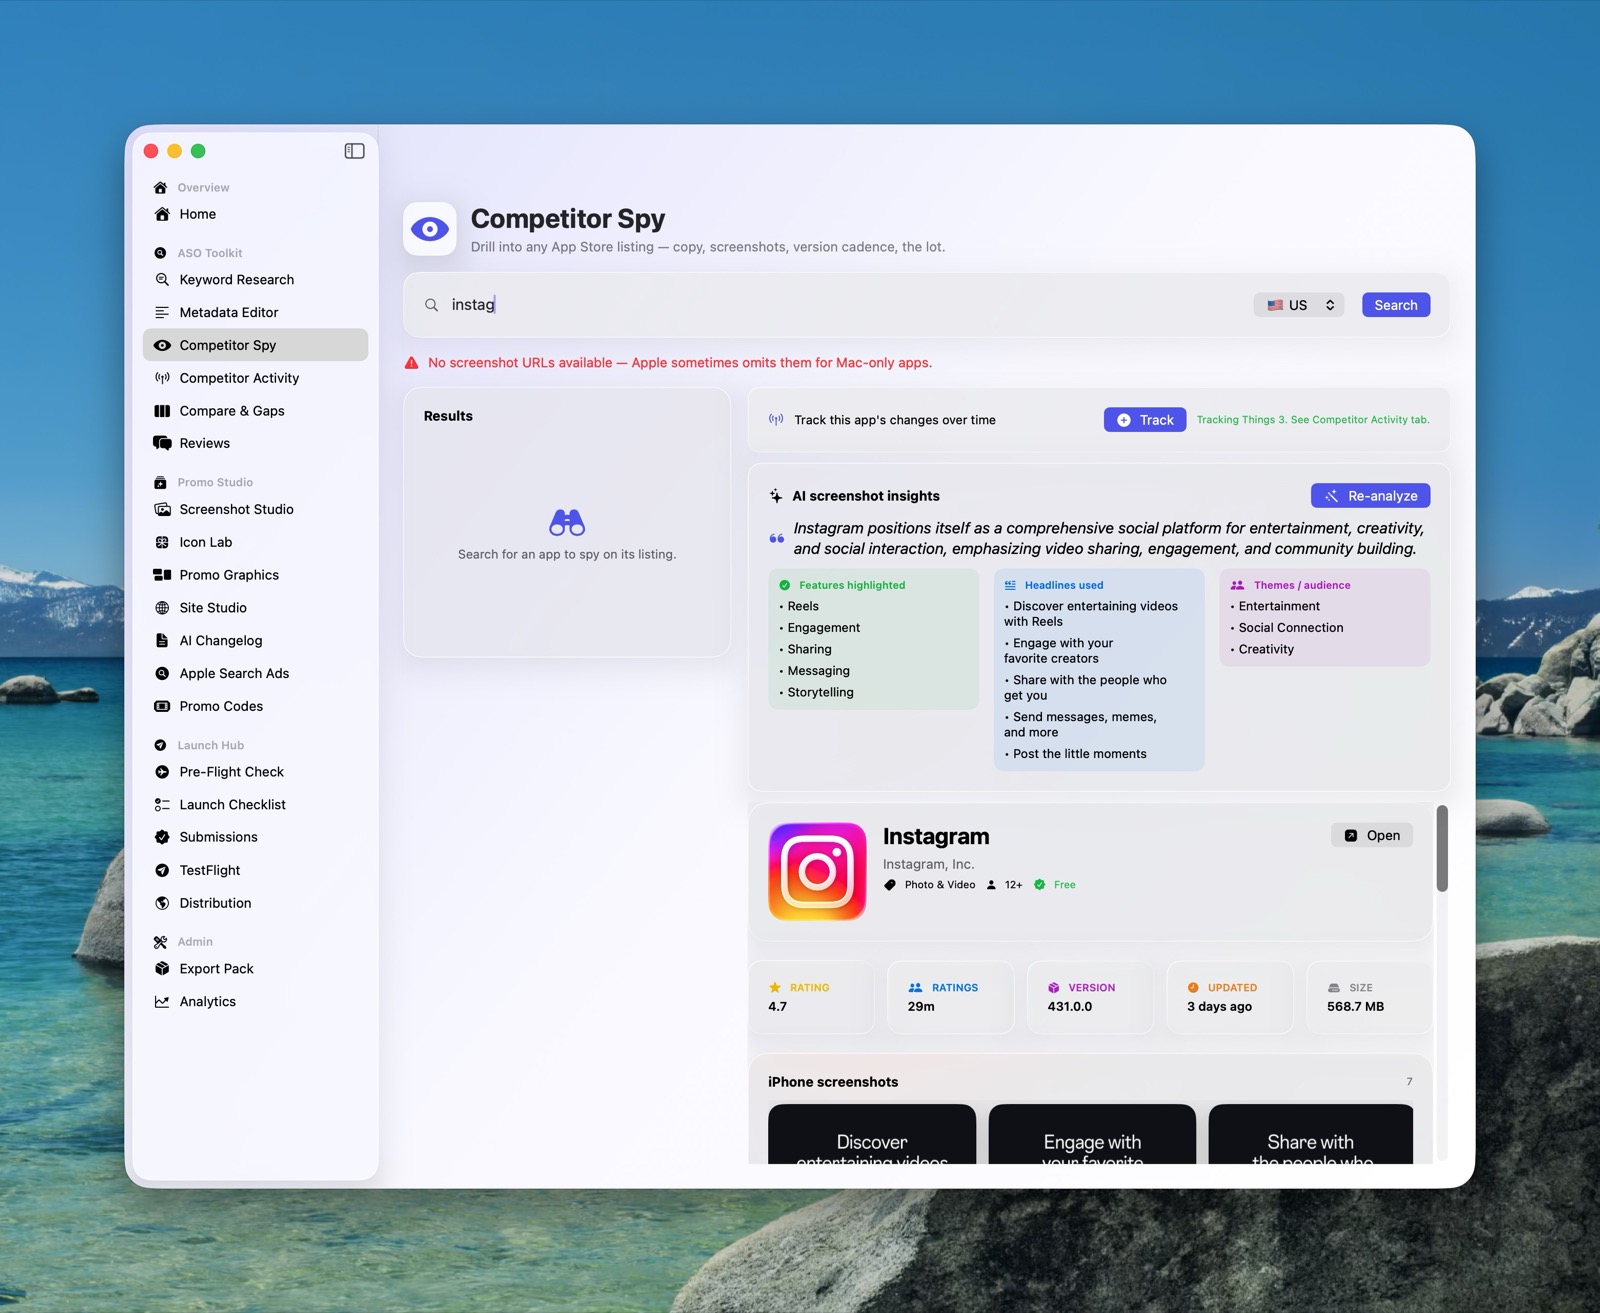Click the green "Free" price label
This screenshot has height=1313, width=1600.
coord(1065,885)
